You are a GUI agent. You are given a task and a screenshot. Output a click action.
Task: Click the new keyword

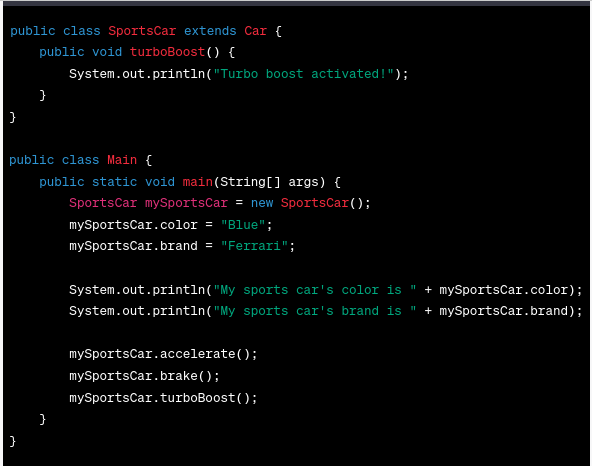pyautogui.click(x=262, y=203)
